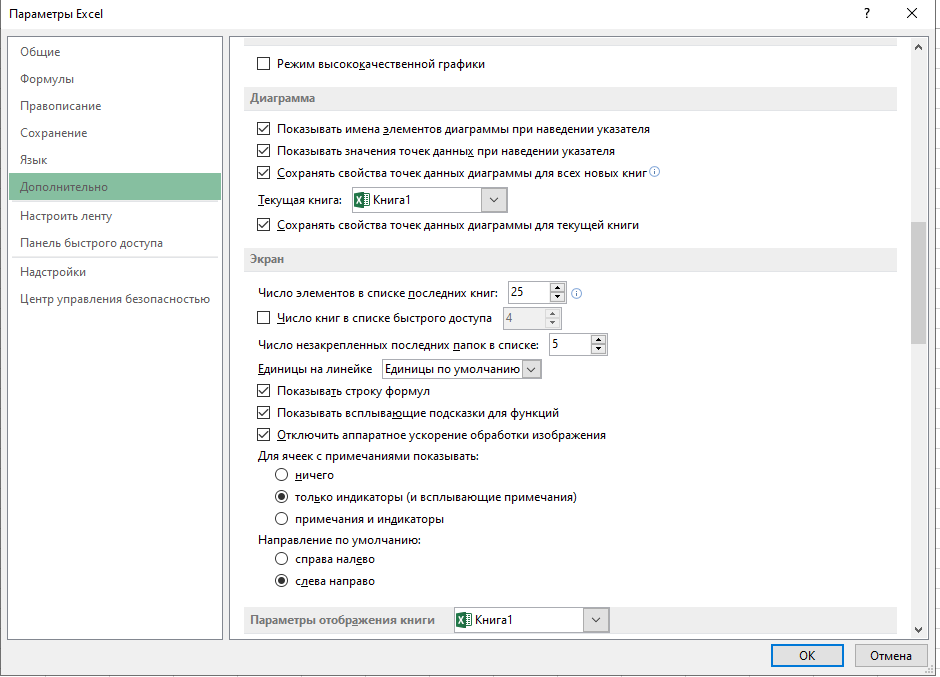Click the recent workbooks number field
Viewport: 940px width, 677px height.
coord(529,293)
